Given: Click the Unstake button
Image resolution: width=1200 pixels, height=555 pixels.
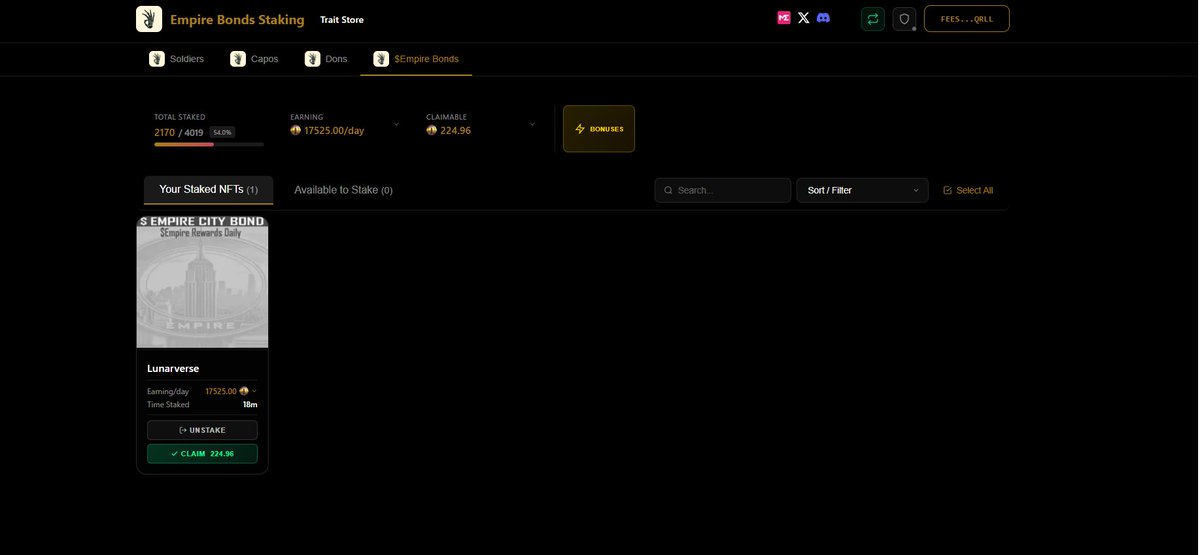Looking at the screenshot, I should 202,430.
